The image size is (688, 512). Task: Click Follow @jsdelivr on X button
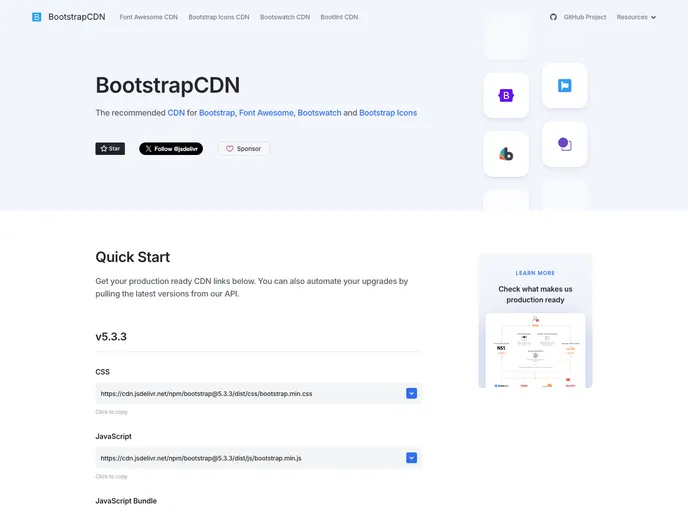[x=171, y=149]
